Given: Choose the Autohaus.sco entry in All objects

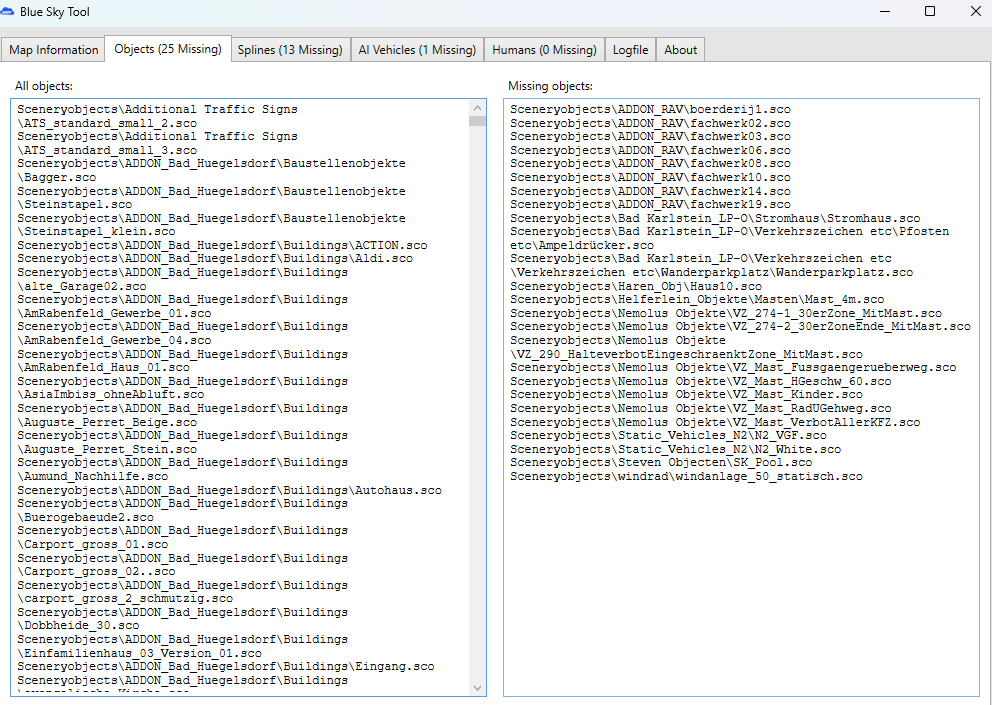Looking at the screenshot, I should 229,490.
